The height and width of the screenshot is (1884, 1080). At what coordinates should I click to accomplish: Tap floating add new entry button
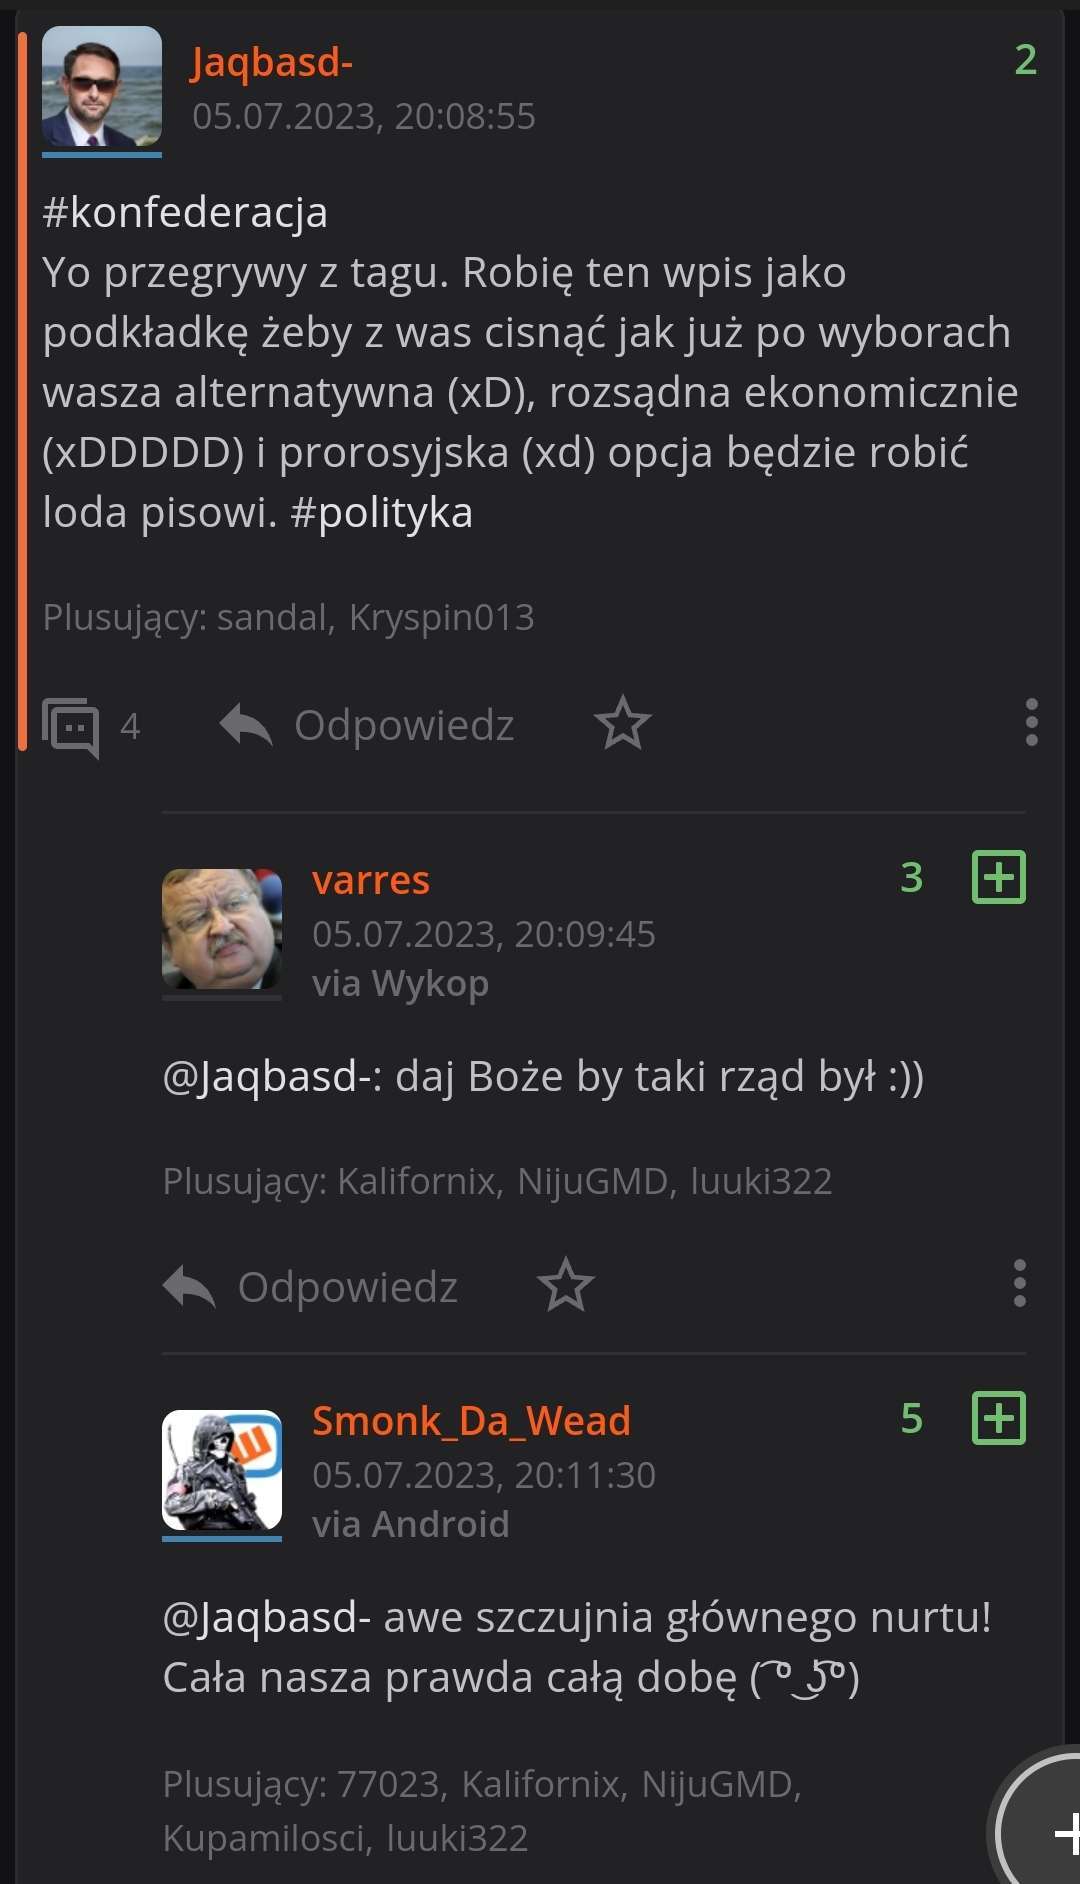coord(1040,1825)
